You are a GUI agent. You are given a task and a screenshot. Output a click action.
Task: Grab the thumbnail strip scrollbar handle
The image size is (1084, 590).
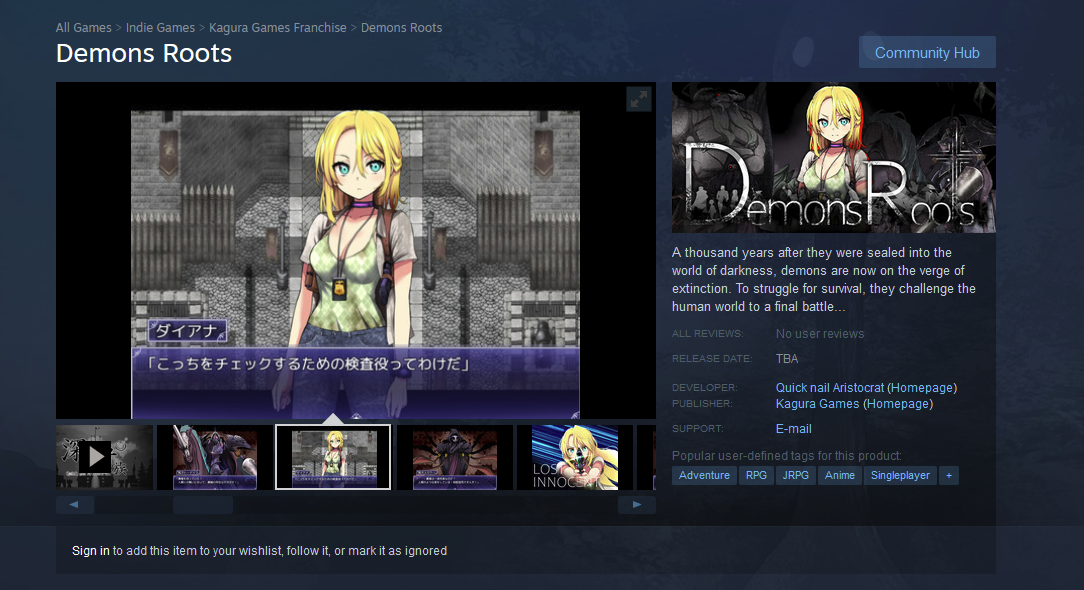coord(203,505)
